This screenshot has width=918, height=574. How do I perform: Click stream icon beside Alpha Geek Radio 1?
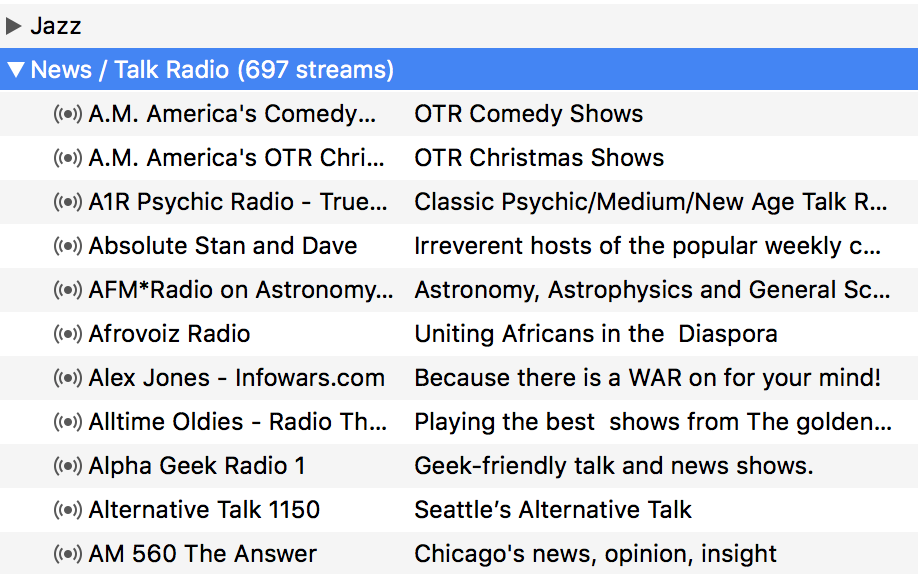click(x=68, y=466)
